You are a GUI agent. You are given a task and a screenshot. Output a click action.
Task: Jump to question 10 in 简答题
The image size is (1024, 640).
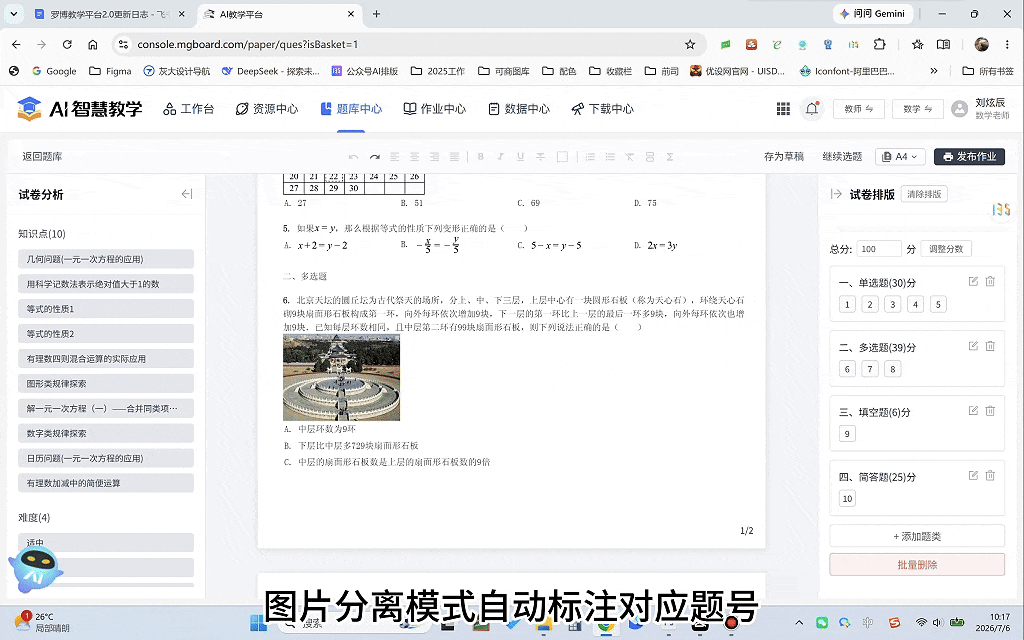[847, 498]
